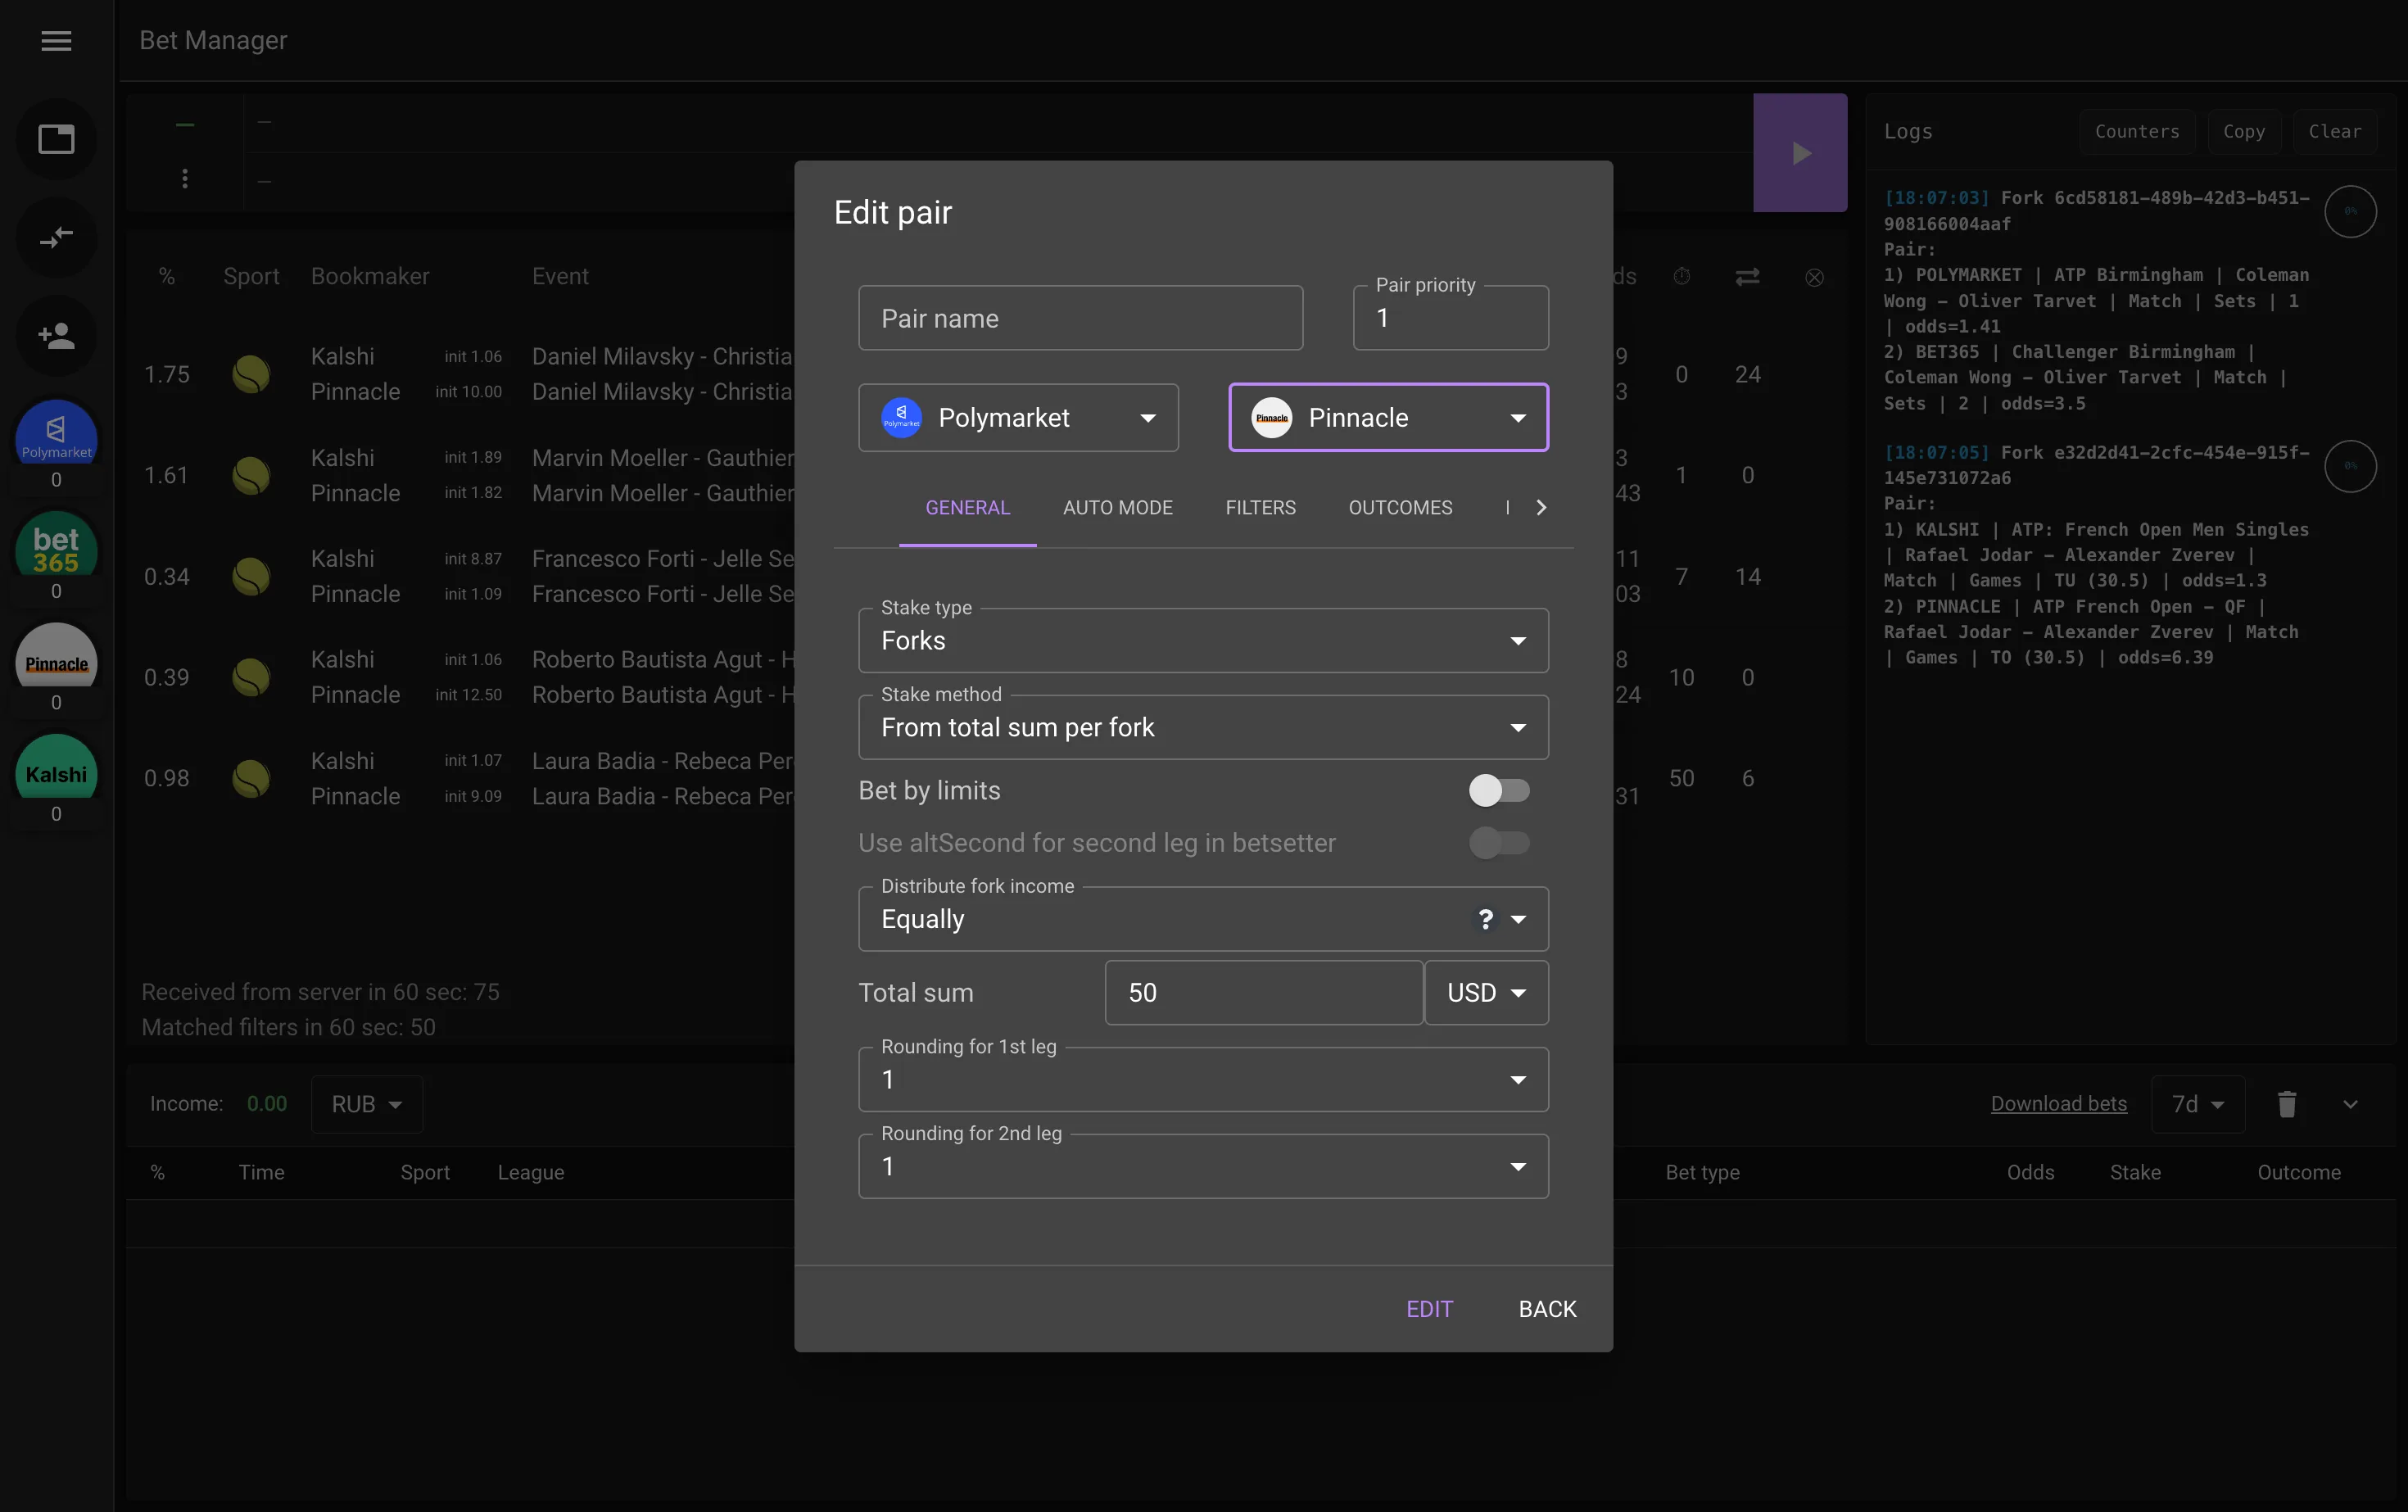Open the Stake method dropdown
The height and width of the screenshot is (1512, 2408).
coord(1203,727)
